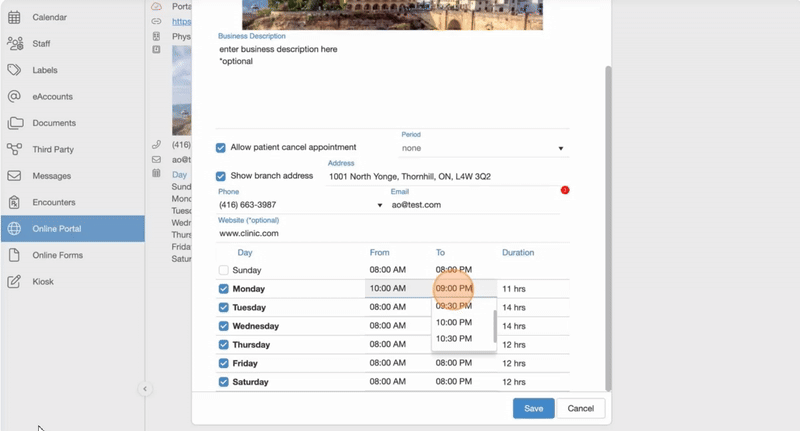This screenshot has height=431, width=800.
Task: Toggle Allow patient cancel appointment checkbox
Action: pyautogui.click(x=221, y=148)
